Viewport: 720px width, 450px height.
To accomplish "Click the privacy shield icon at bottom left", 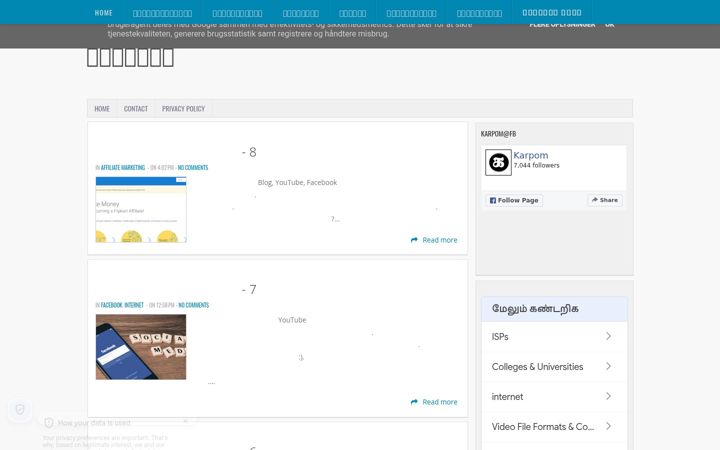I will pyautogui.click(x=20, y=409).
